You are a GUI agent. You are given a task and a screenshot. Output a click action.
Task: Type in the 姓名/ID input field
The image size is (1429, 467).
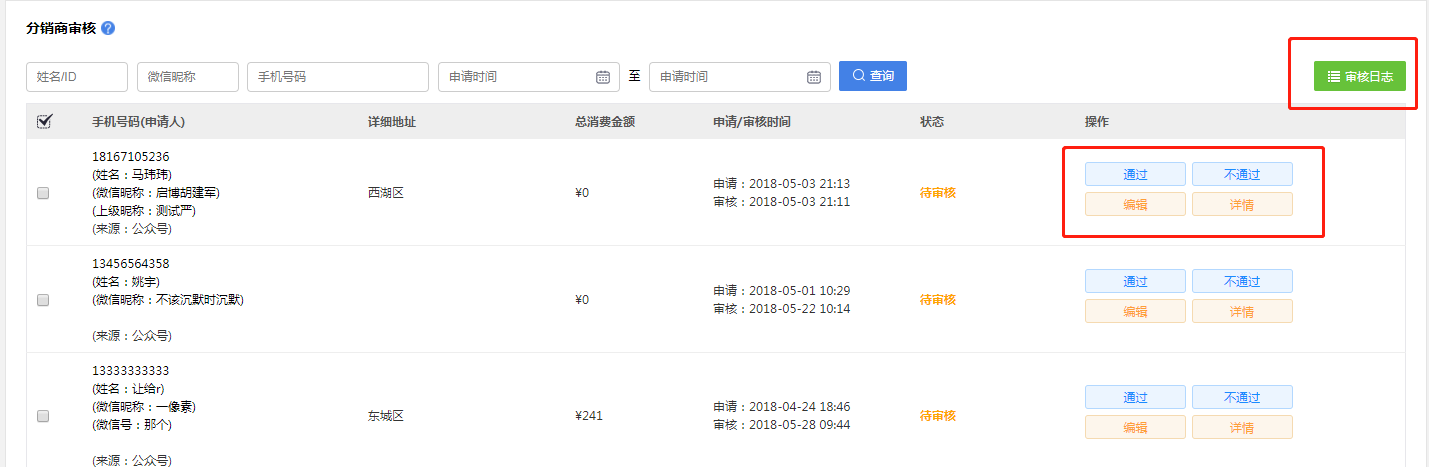point(77,77)
